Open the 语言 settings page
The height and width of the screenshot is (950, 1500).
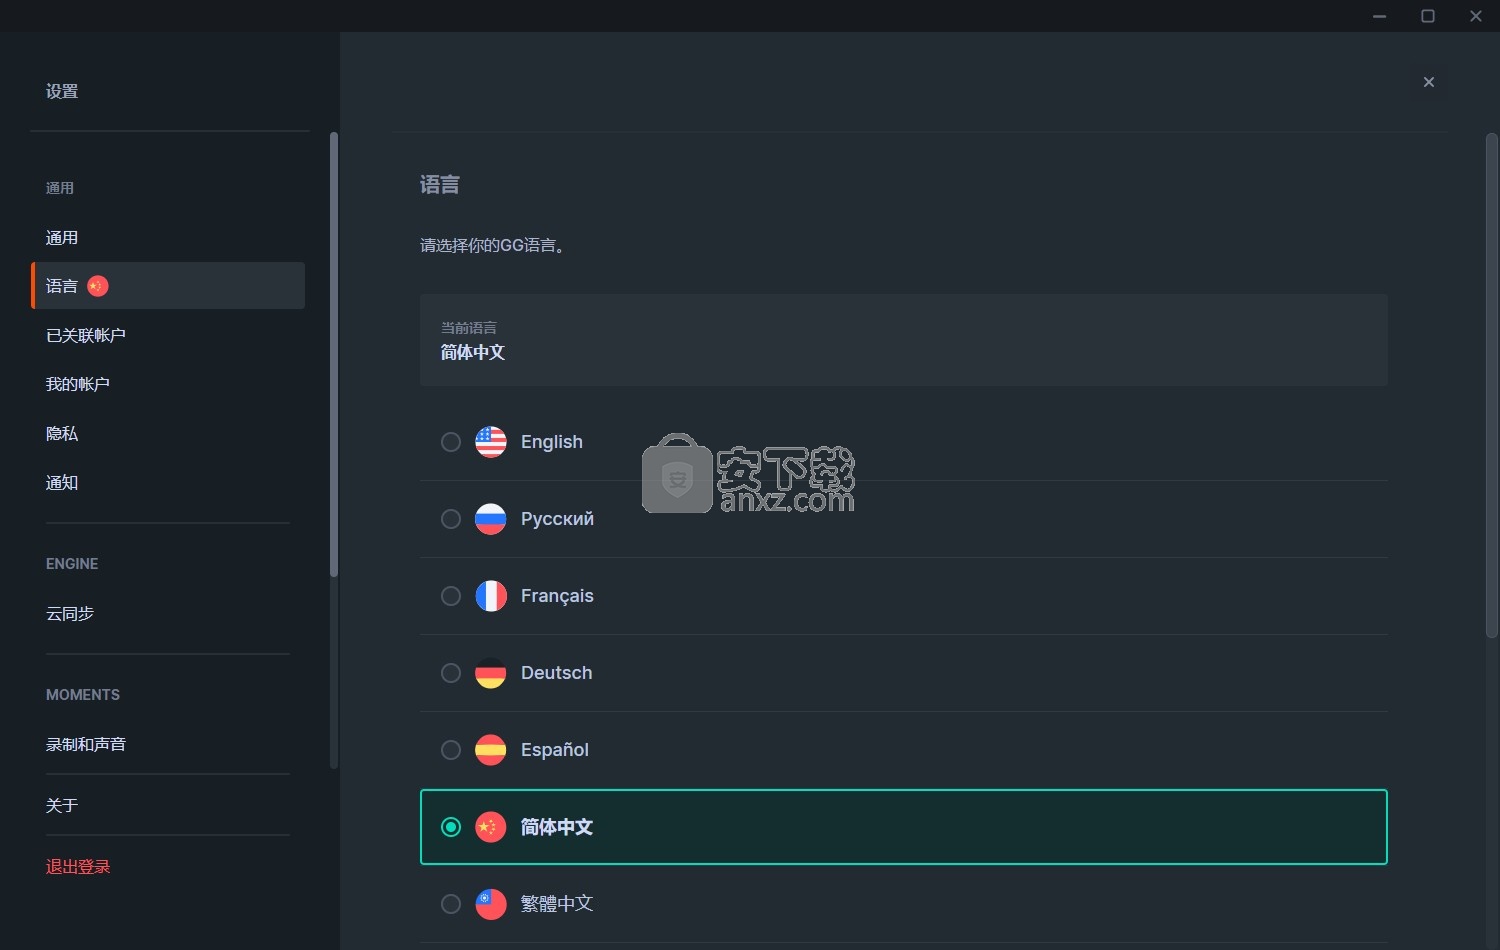point(168,286)
